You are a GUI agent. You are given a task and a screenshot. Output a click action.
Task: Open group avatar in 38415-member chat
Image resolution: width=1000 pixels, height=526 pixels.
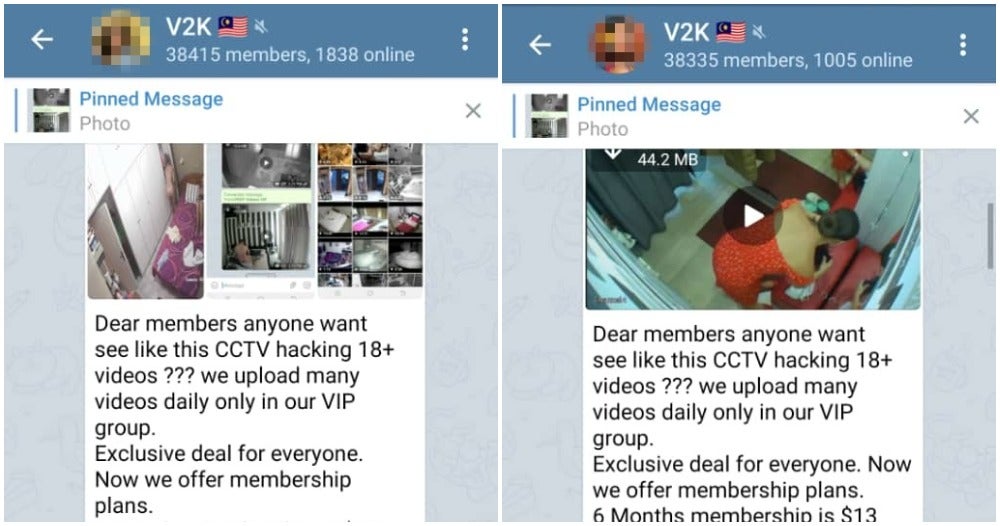(121, 39)
